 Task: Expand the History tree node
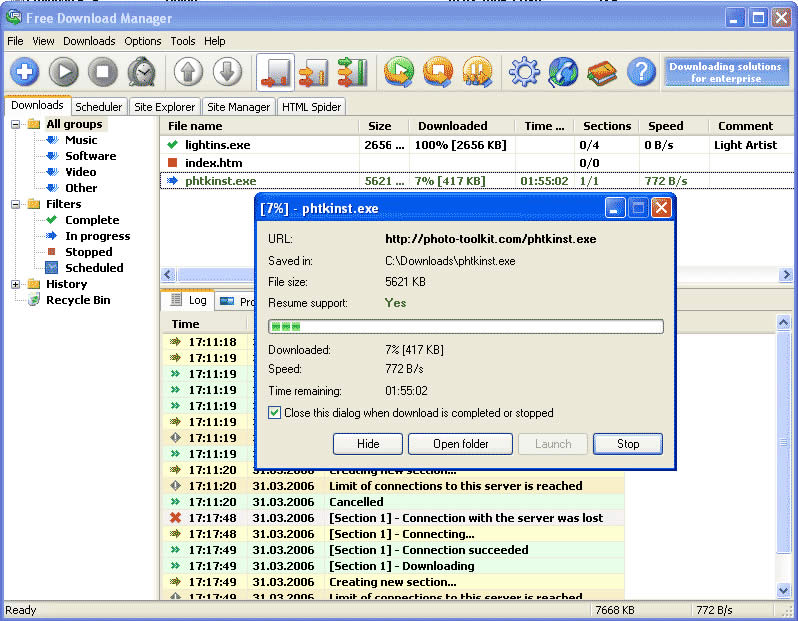point(16,284)
